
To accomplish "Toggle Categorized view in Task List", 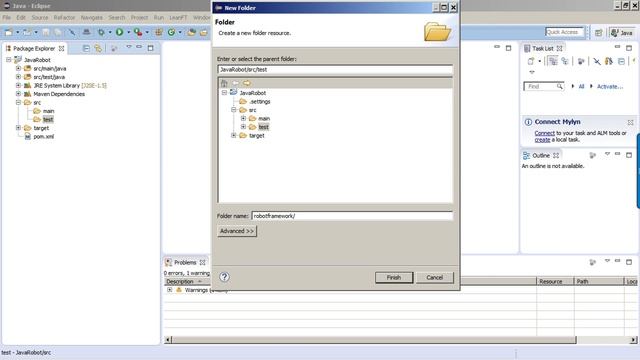I will pyautogui.click(x=553, y=61).
